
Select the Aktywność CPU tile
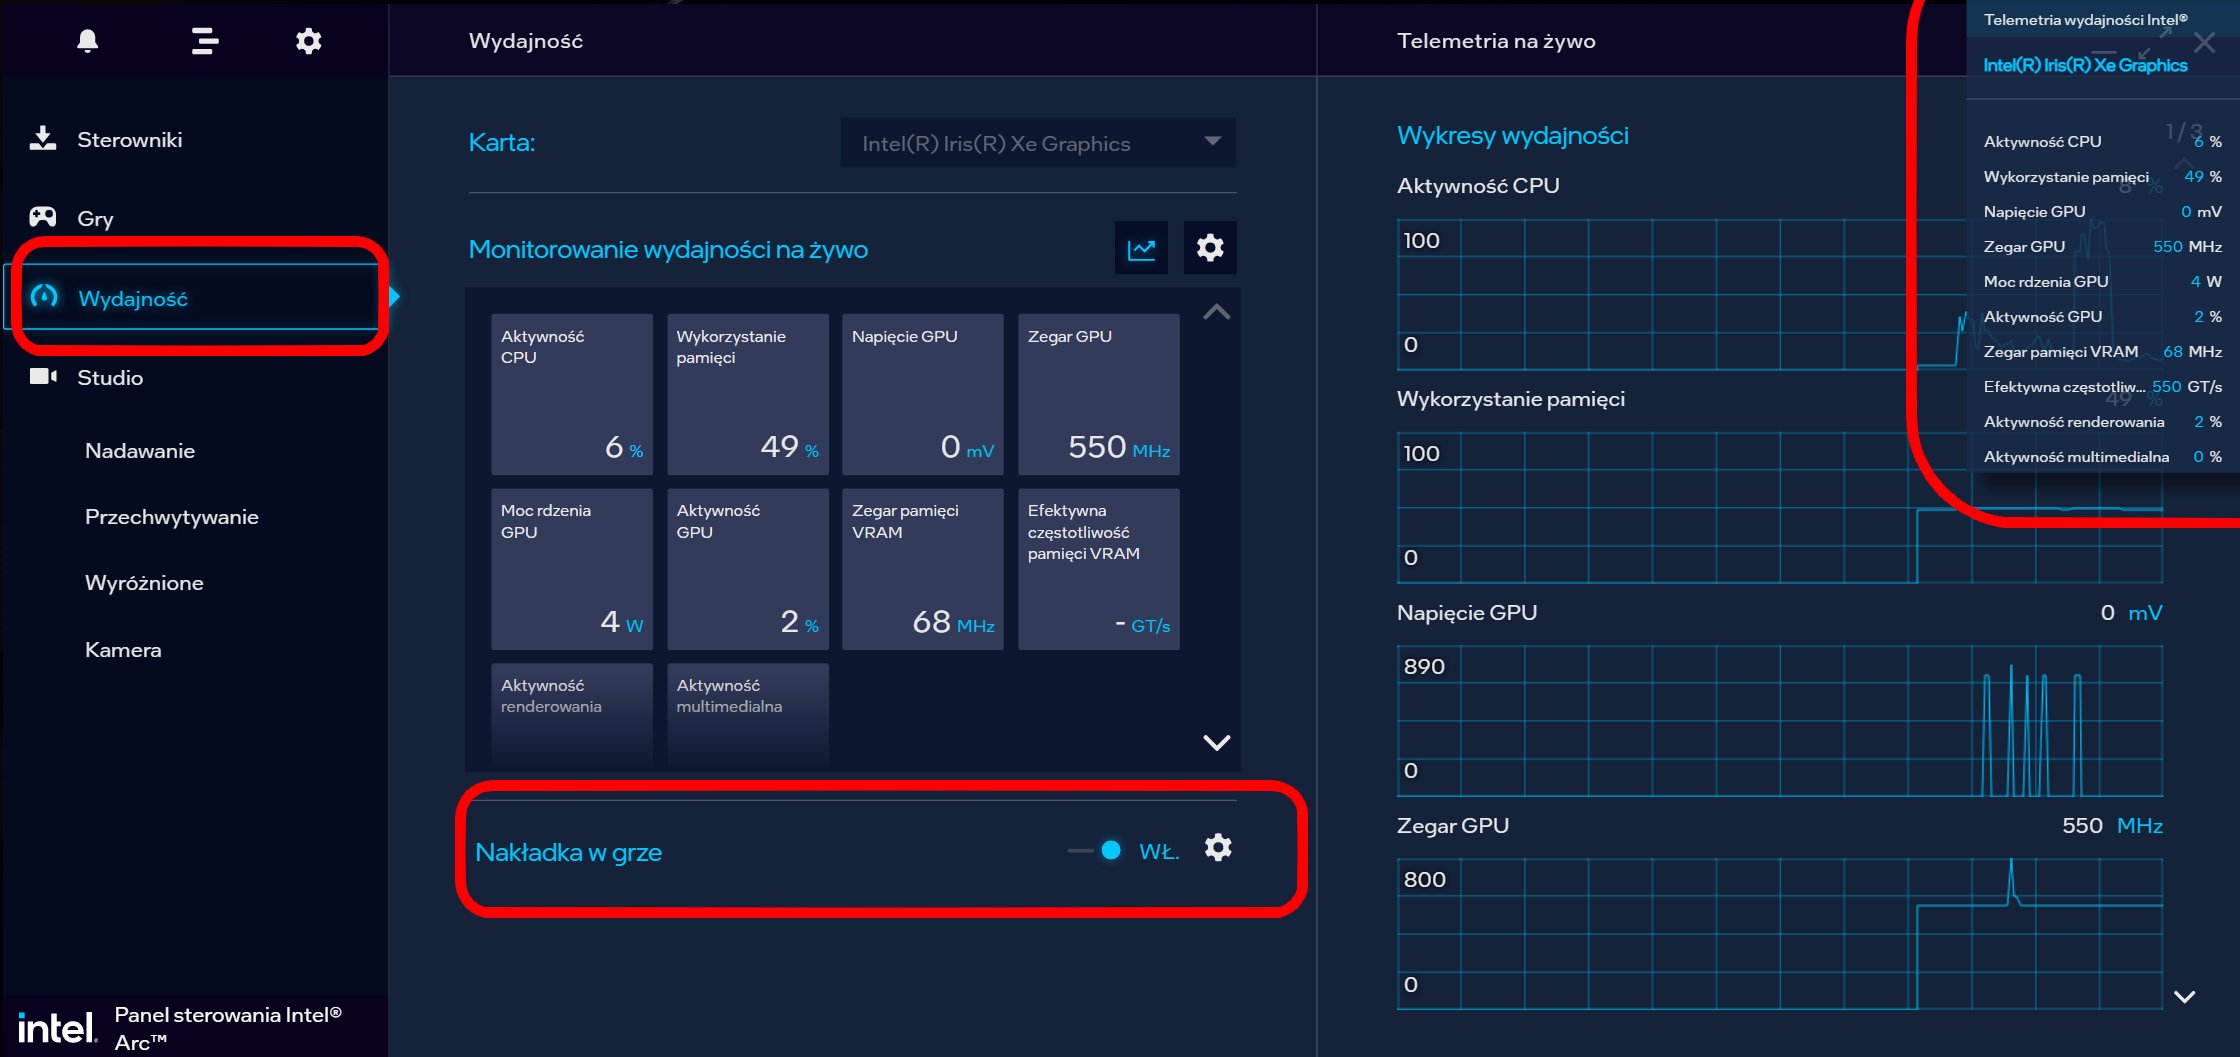pyautogui.click(x=572, y=394)
